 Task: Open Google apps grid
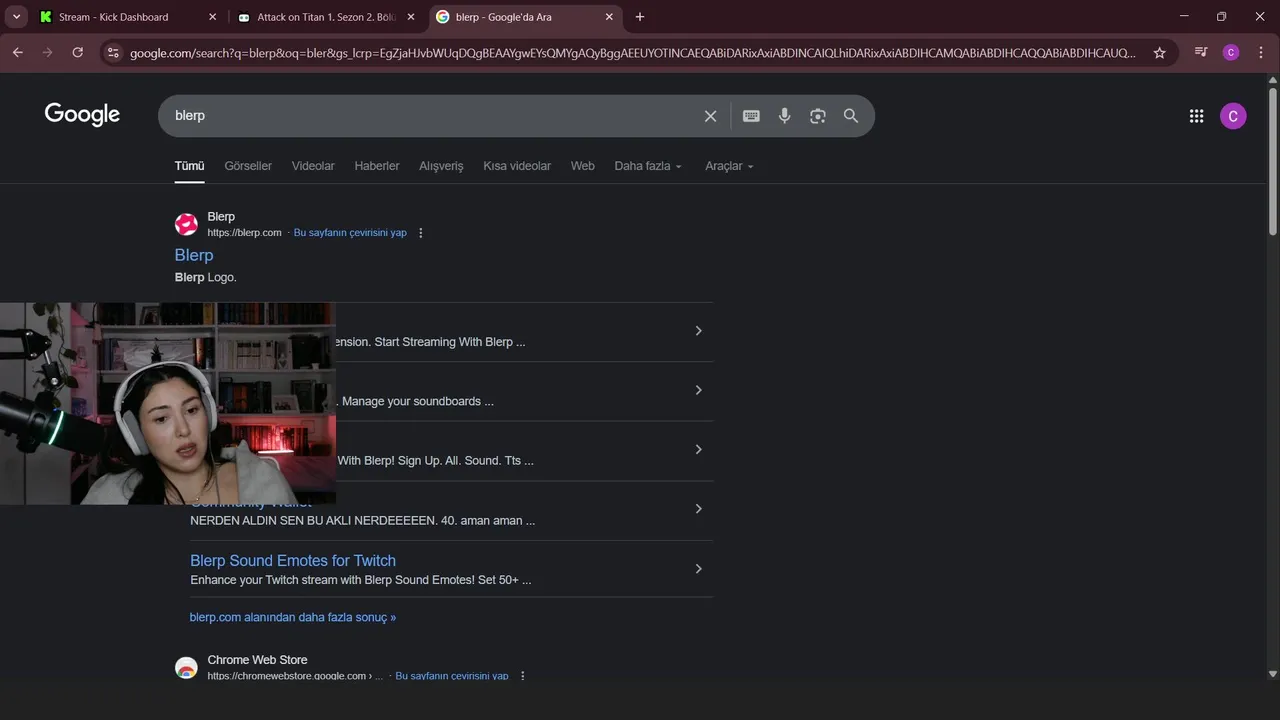[x=1196, y=116]
